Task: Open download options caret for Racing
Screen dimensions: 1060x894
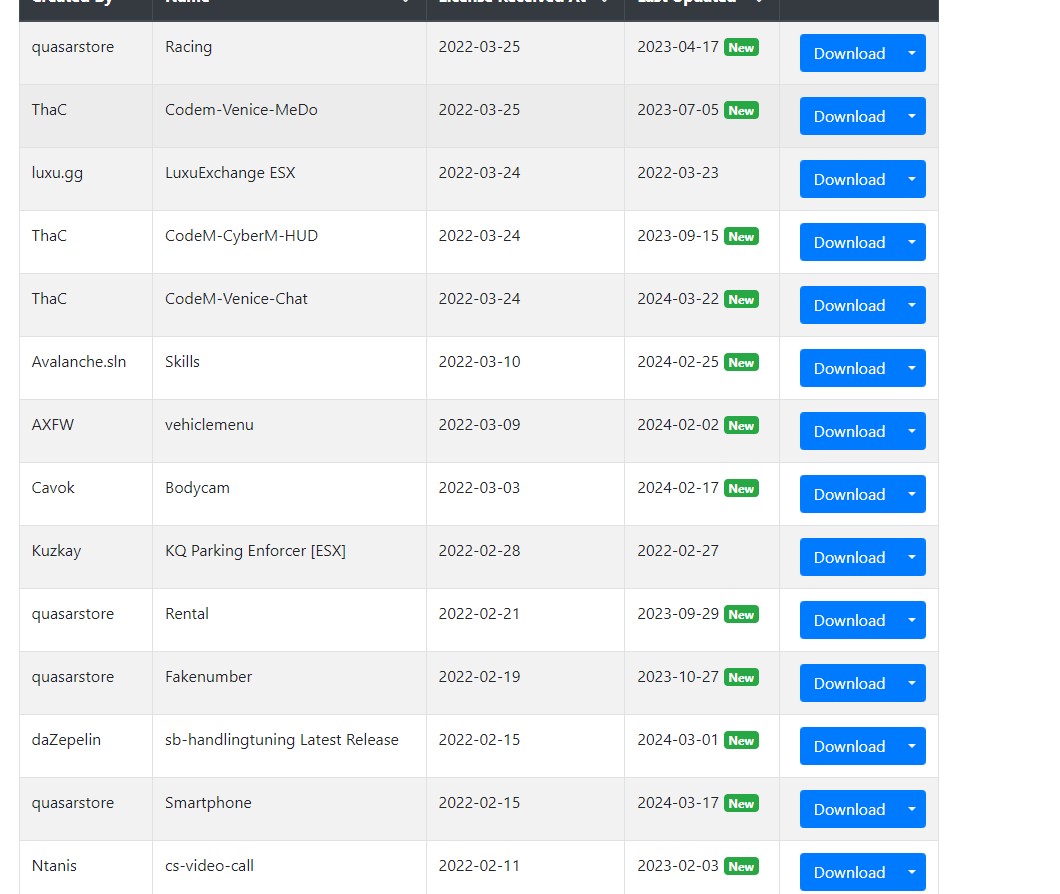Action: pyautogui.click(x=912, y=53)
